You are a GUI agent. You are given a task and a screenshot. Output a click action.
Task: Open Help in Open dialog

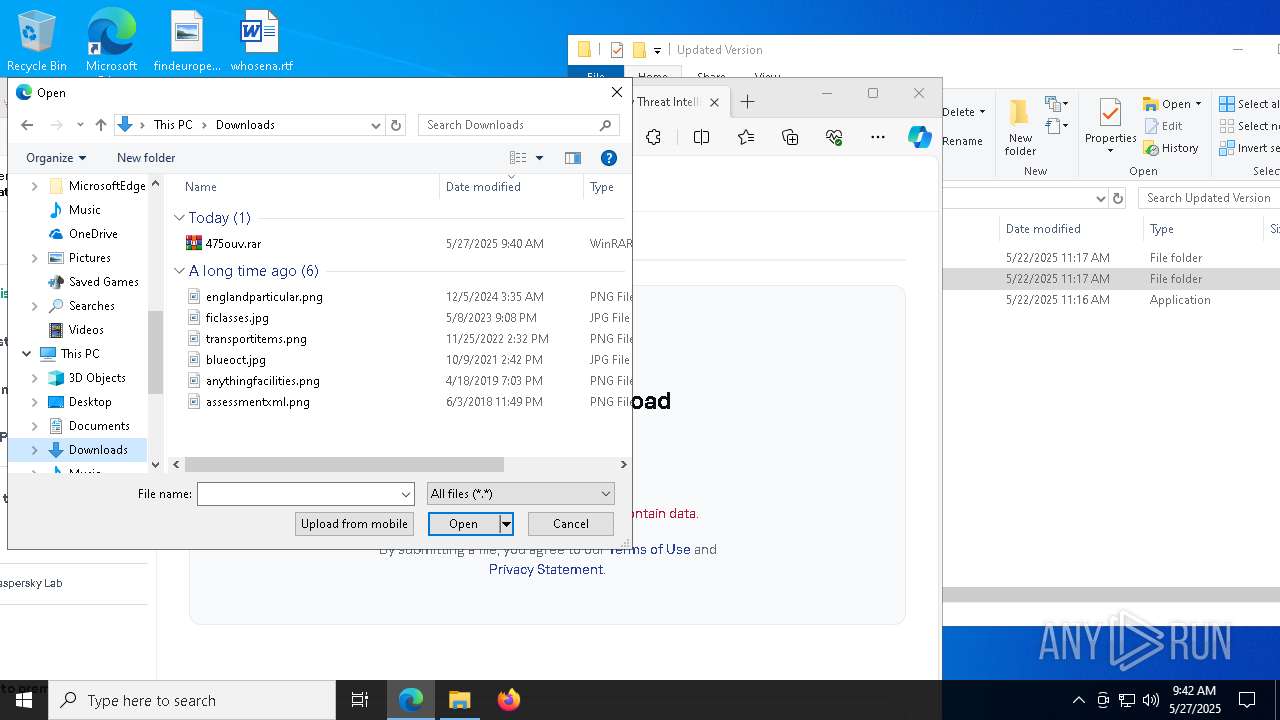tap(609, 158)
